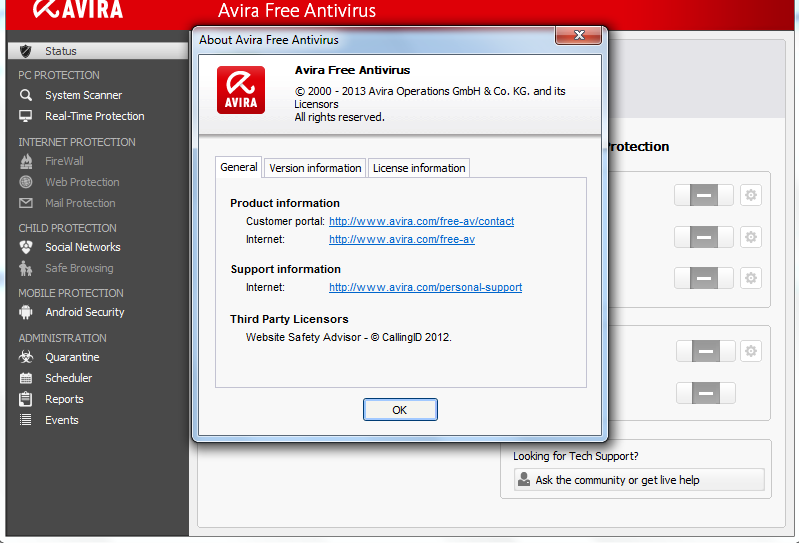
Task: Open the avira.com/free-av Internet link
Action: pyautogui.click(x=402, y=239)
